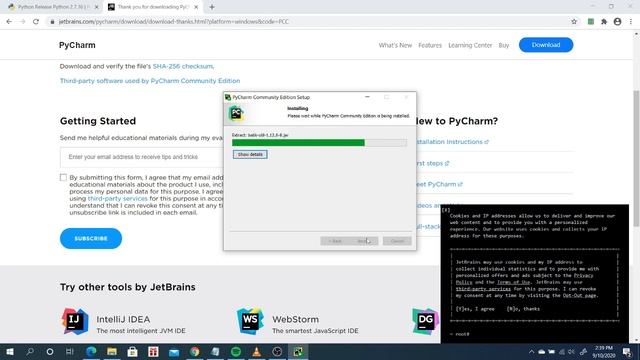Open the Meet PyCharm link
Screen dimensions: 640x360
point(439,184)
